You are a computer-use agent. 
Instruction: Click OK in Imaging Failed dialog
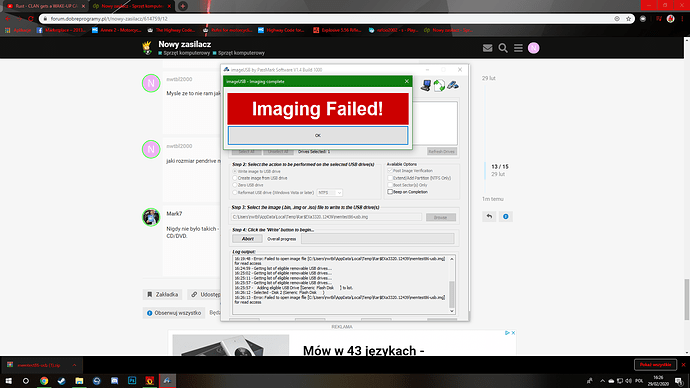click(318, 135)
